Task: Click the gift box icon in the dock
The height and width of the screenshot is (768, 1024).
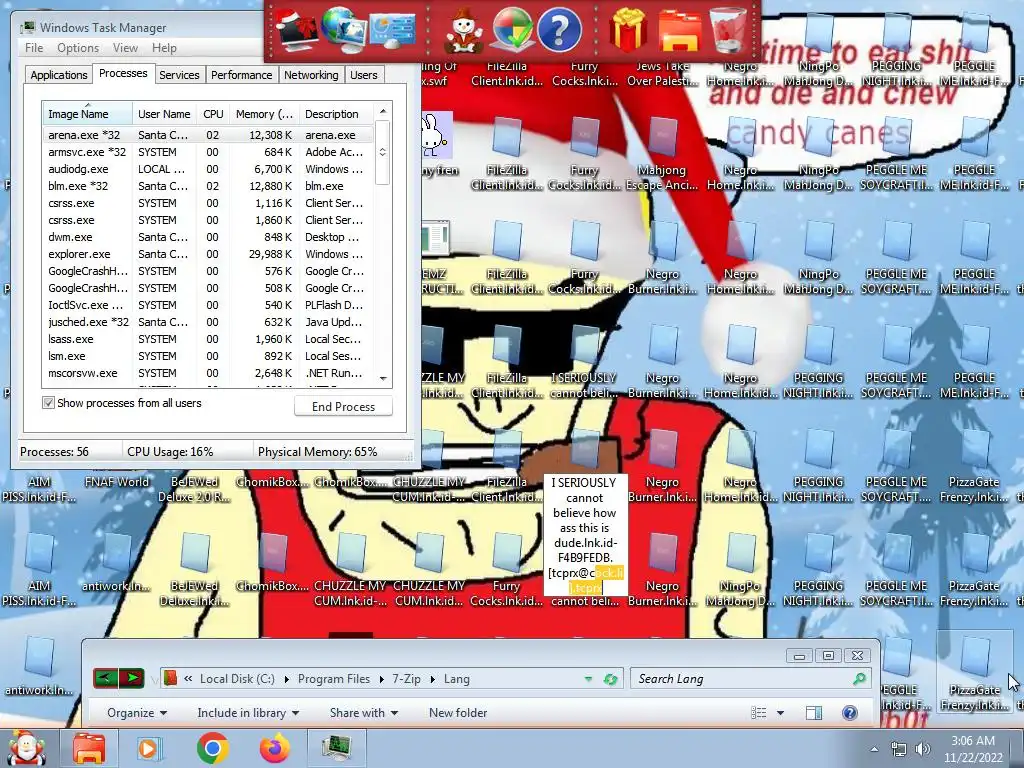Action: [x=628, y=30]
